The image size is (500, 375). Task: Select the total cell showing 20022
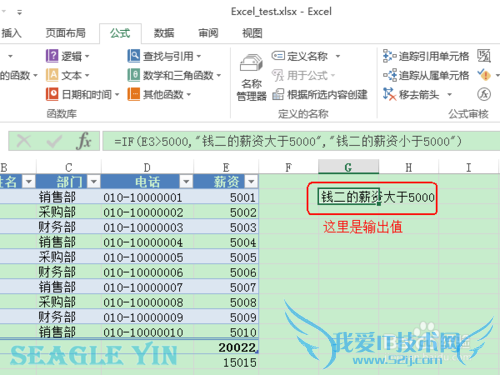pos(226,347)
